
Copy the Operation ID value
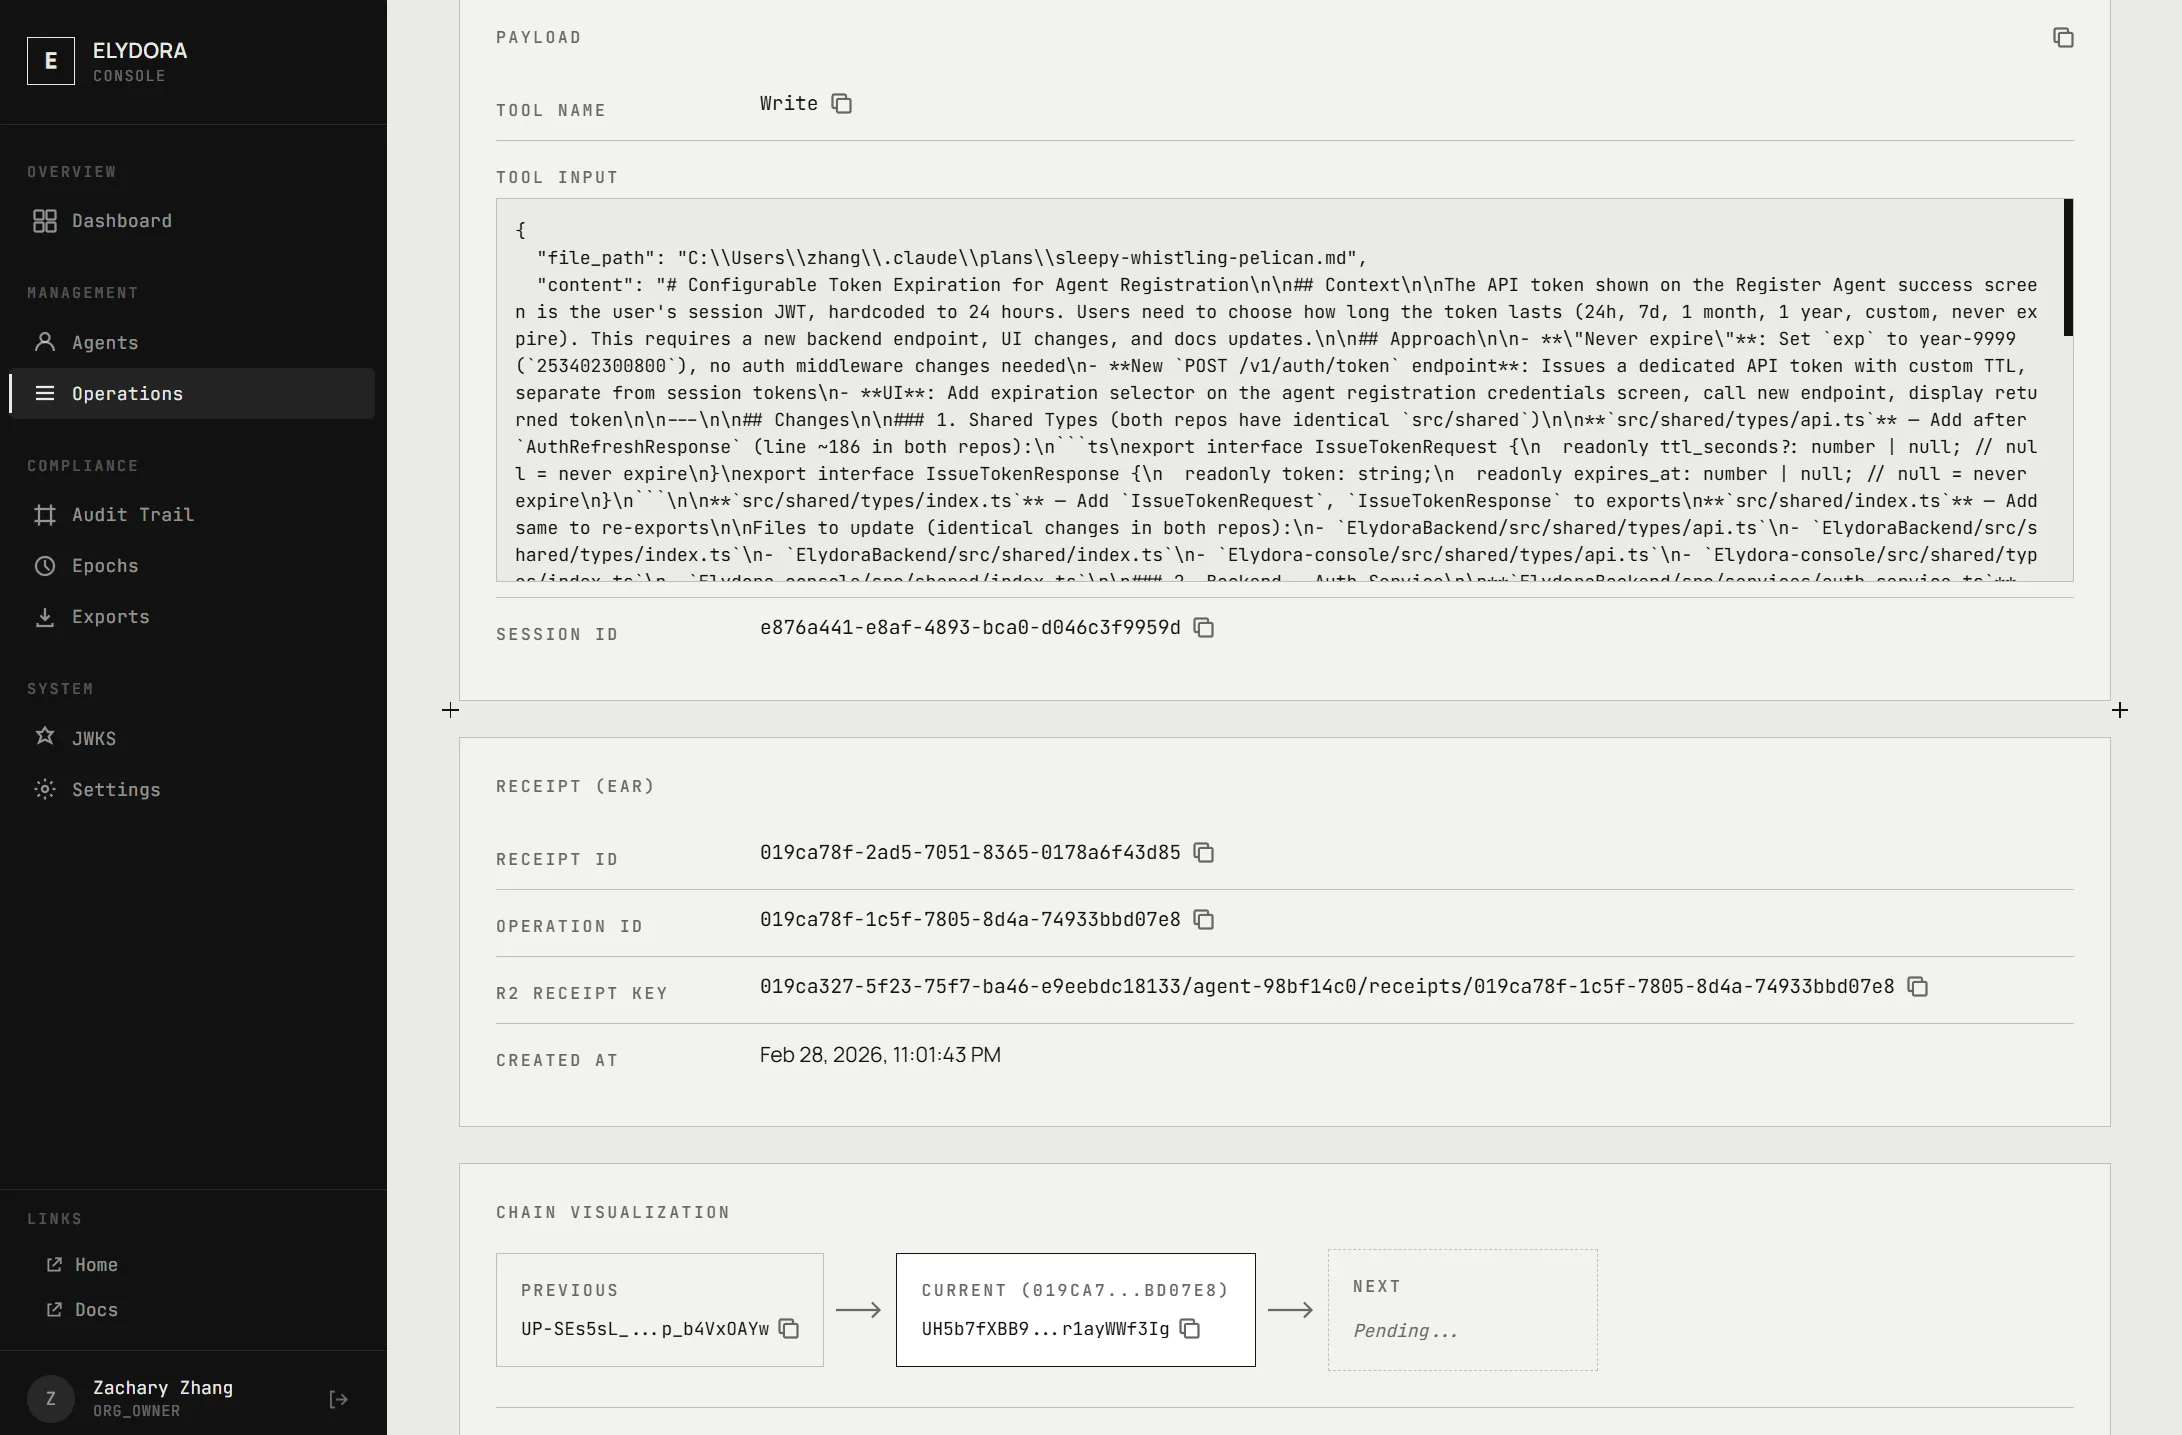coord(1203,919)
